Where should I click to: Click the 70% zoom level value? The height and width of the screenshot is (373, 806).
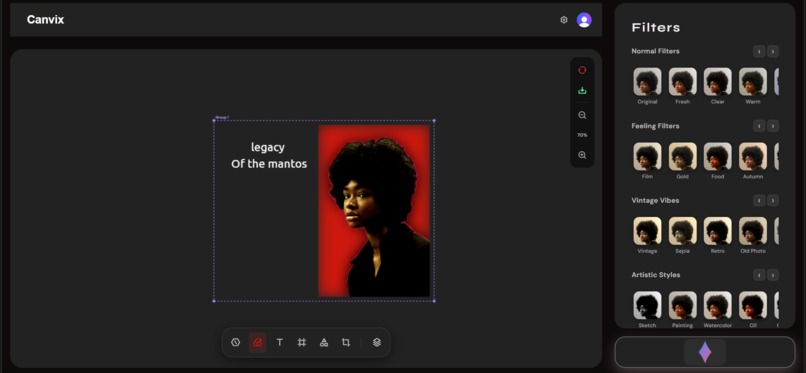click(x=582, y=135)
